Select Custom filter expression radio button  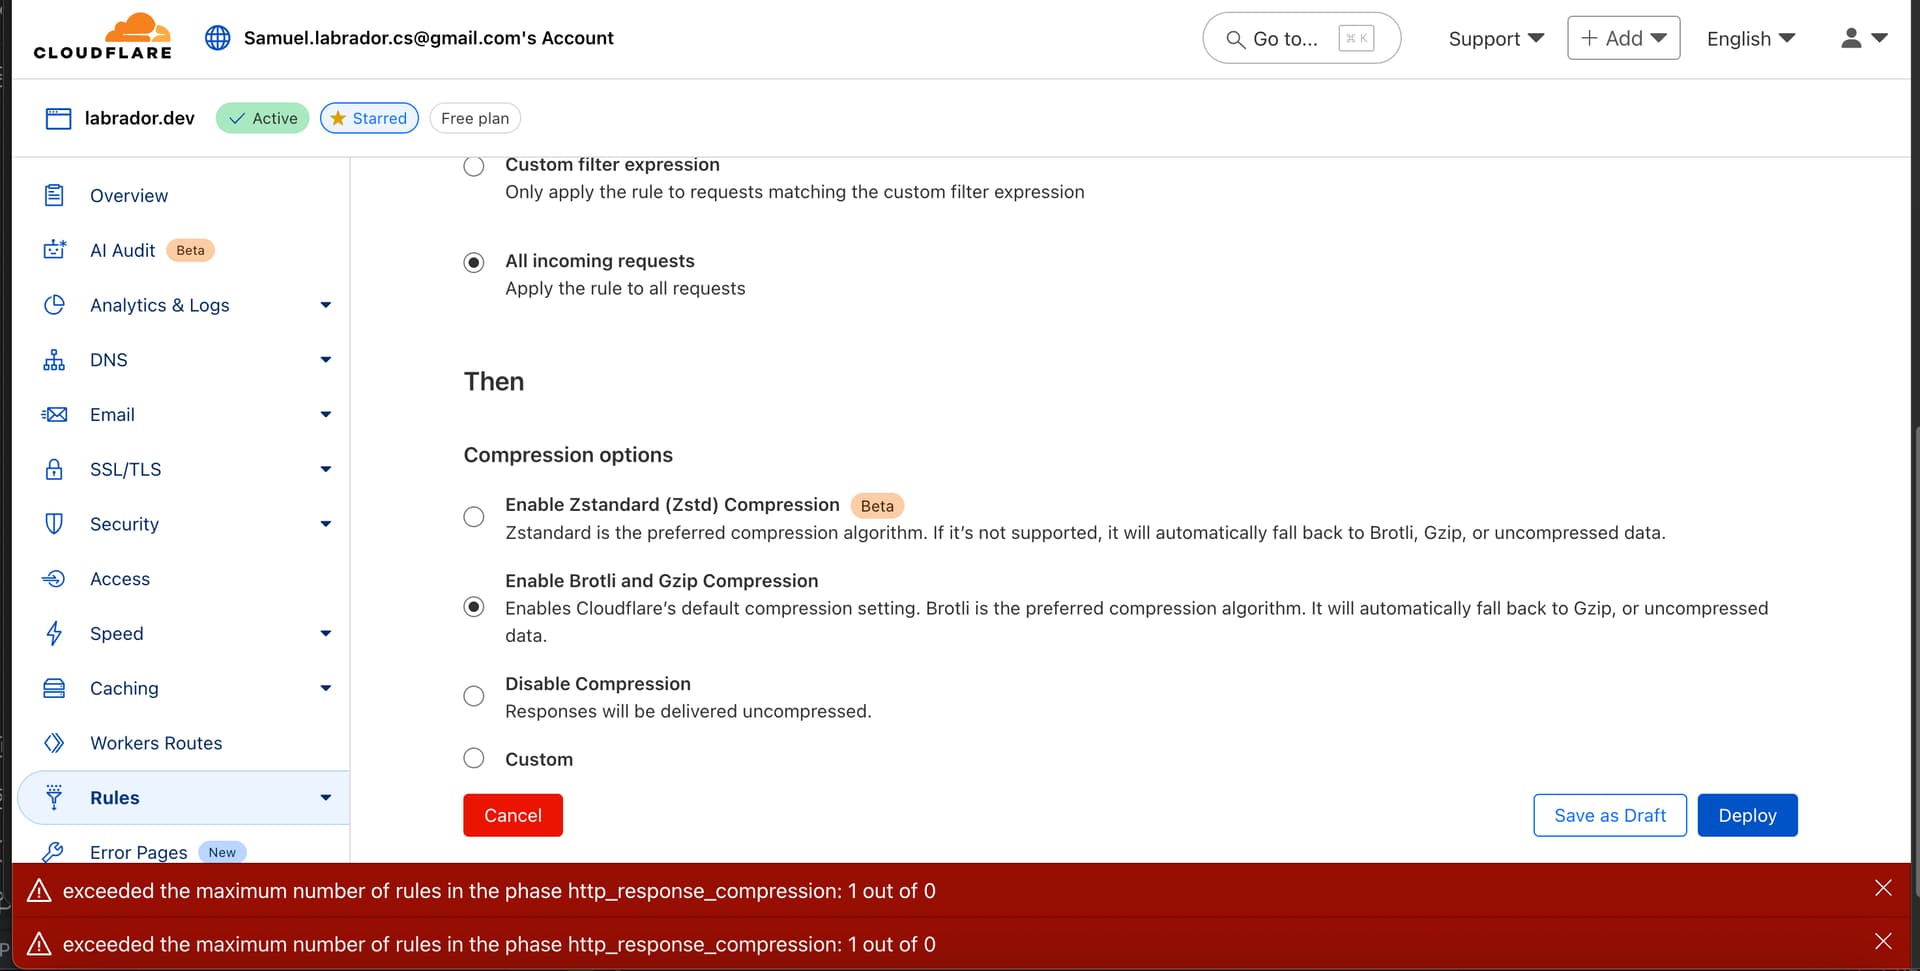click(474, 166)
